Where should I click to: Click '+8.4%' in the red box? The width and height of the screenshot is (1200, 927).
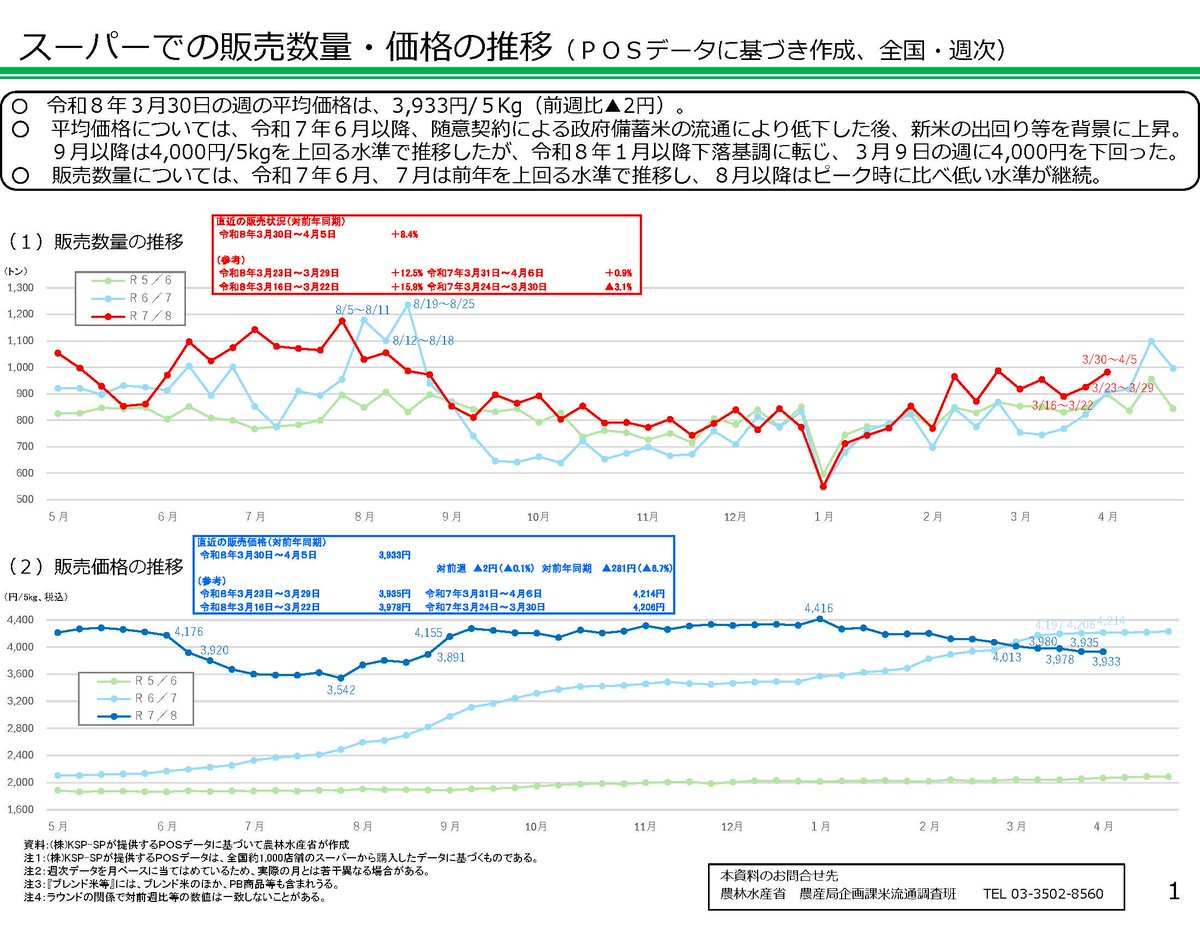(404, 233)
